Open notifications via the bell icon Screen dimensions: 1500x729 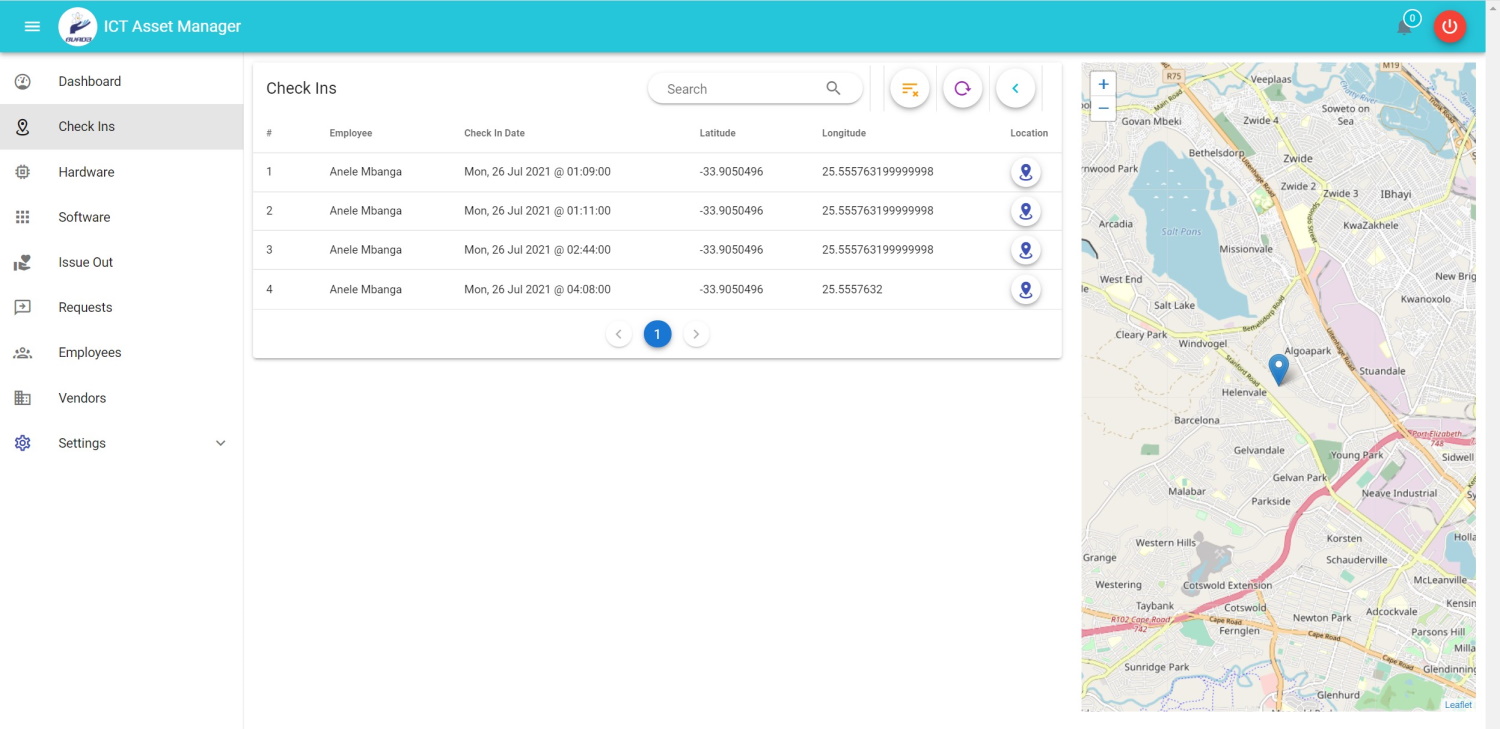point(1404,27)
